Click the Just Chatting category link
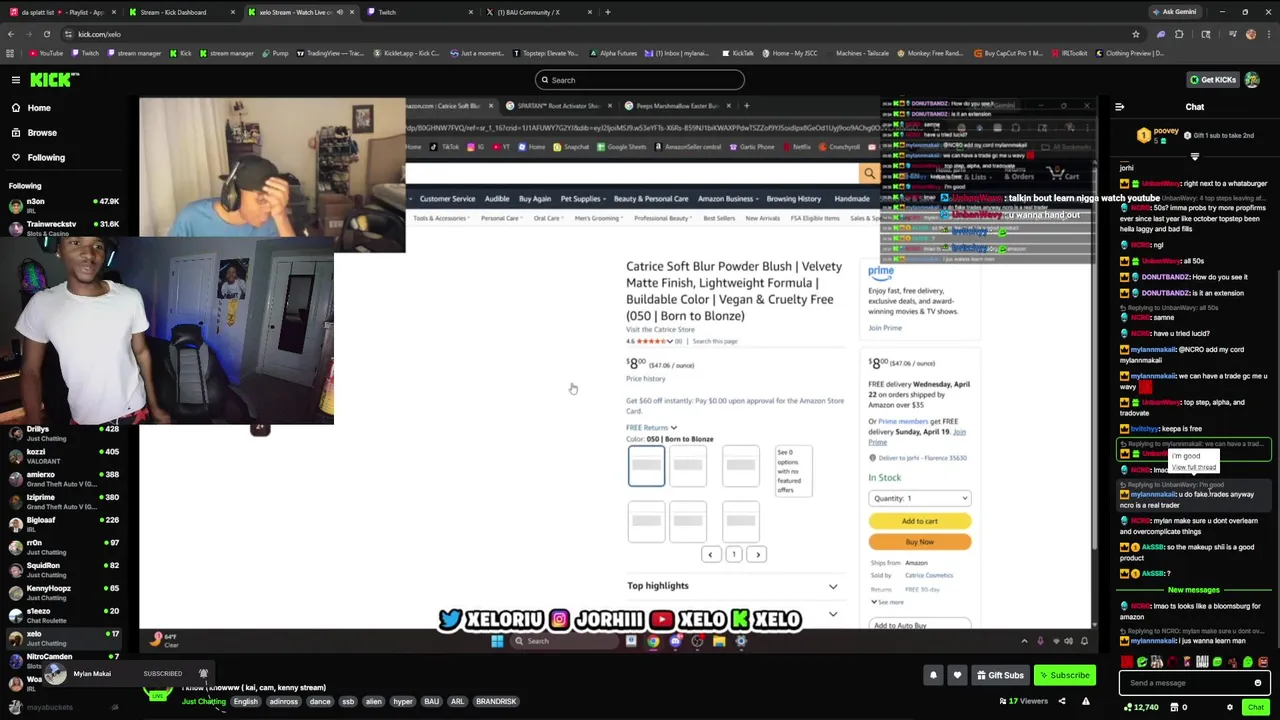Image resolution: width=1280 pixels, height=720 pixels. coord(204,702)
